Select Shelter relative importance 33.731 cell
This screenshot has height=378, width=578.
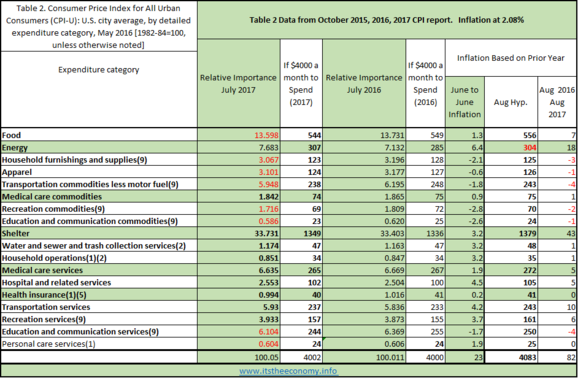[238, 233]
